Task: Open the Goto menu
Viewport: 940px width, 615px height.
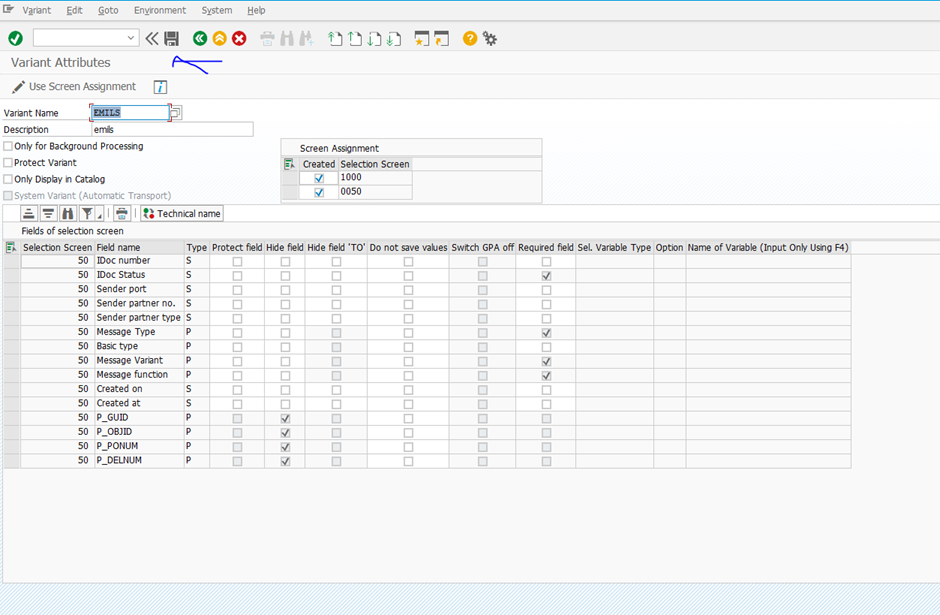Action: click(x=108, y=10)
